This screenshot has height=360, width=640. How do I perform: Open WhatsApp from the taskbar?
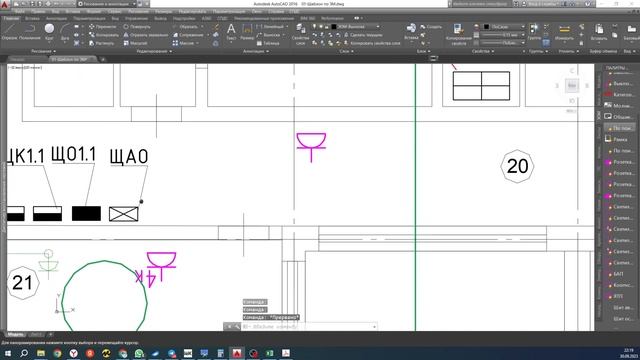[x=139, y=353]
